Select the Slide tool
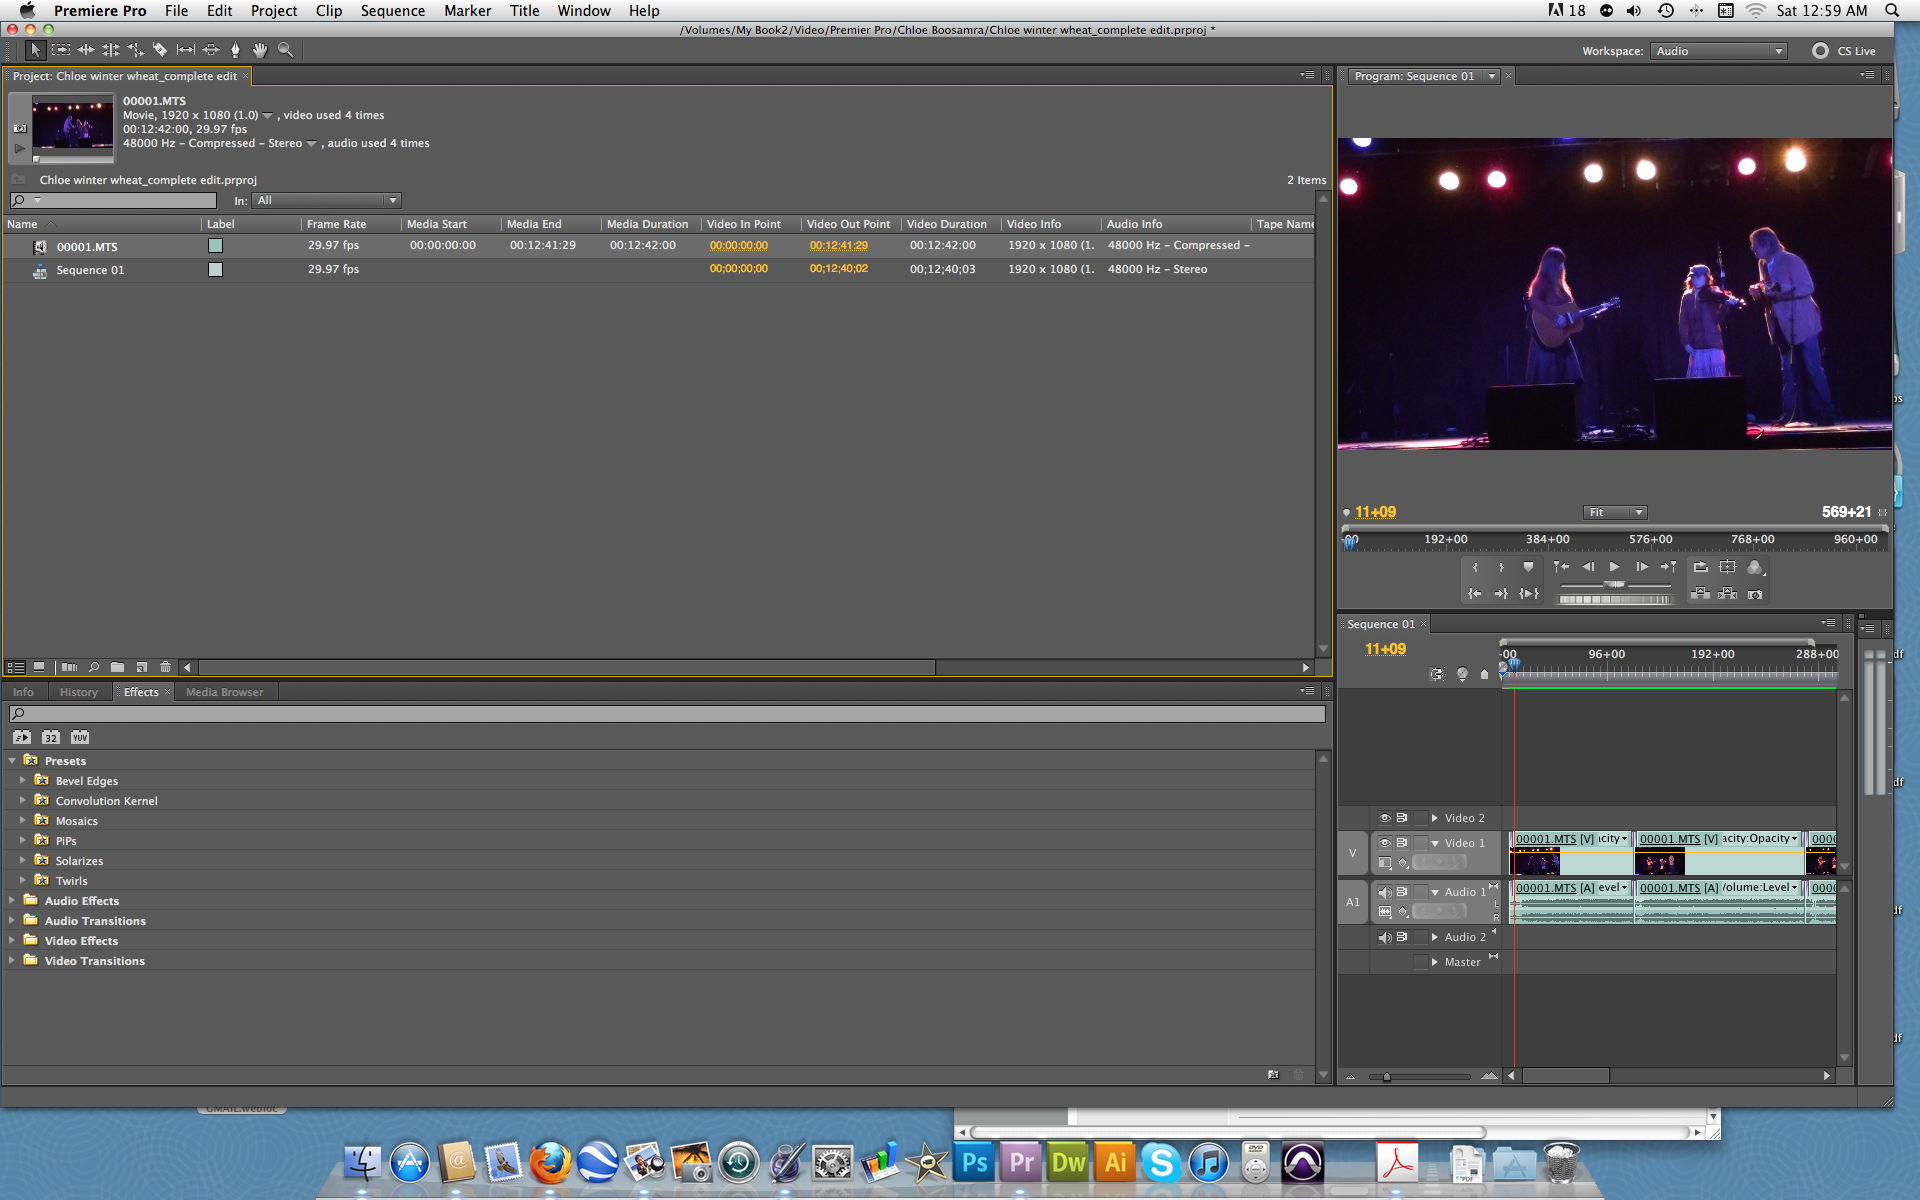This screenshot has height=1200, width=1920. 211,49
